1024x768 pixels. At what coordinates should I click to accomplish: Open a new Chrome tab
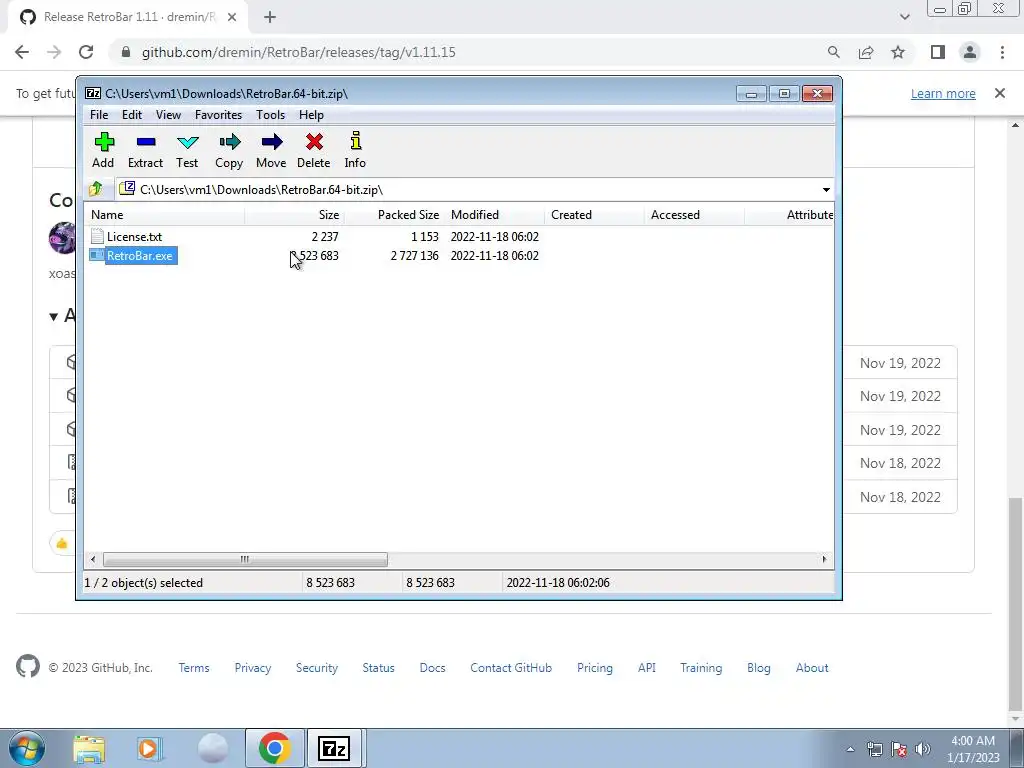tap(270, 18)
